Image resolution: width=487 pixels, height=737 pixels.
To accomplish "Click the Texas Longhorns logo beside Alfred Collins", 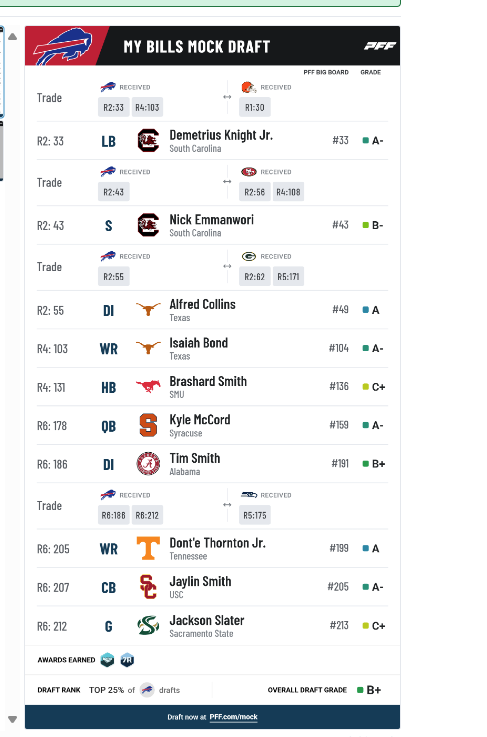I will click(148, 309).
